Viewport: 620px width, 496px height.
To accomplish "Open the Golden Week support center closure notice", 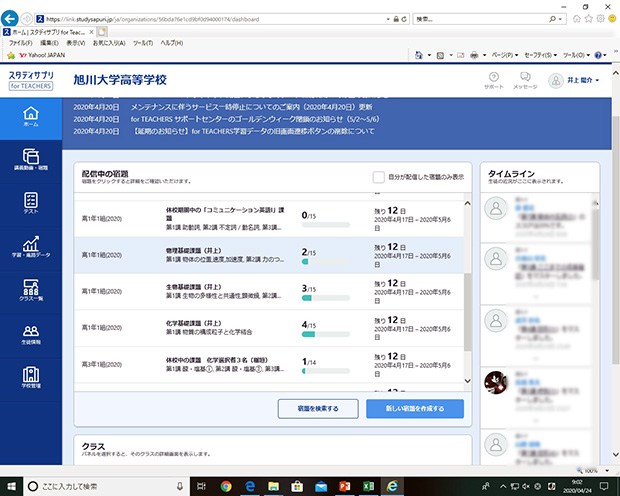I will click(x=255, y=119).
